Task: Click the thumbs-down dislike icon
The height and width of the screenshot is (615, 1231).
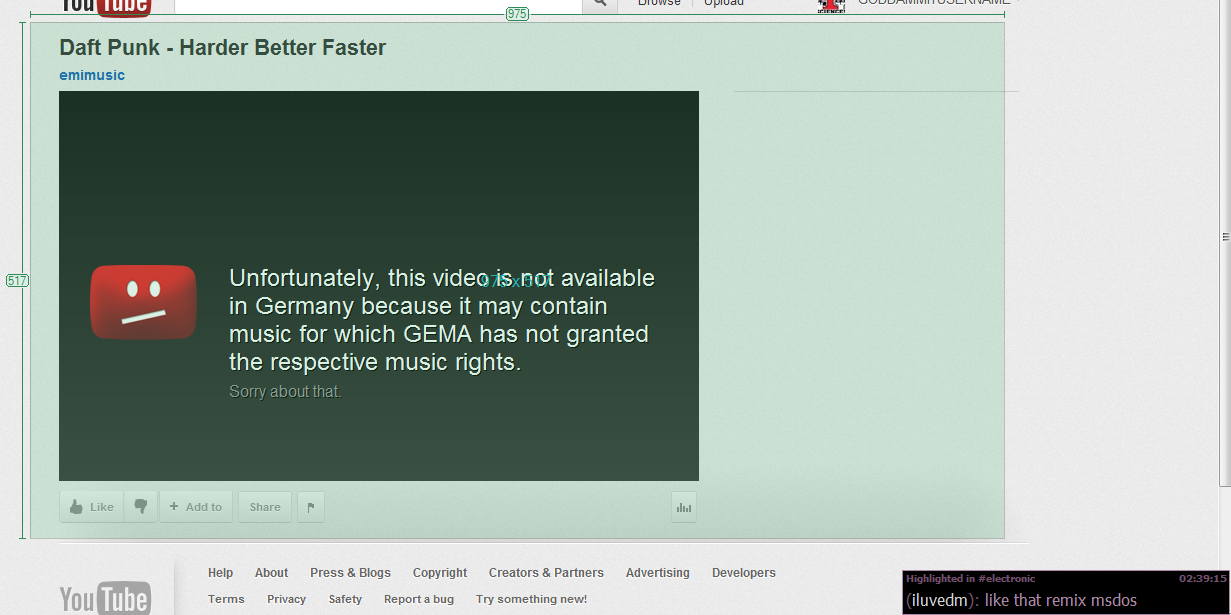Action: click(141, 507)
